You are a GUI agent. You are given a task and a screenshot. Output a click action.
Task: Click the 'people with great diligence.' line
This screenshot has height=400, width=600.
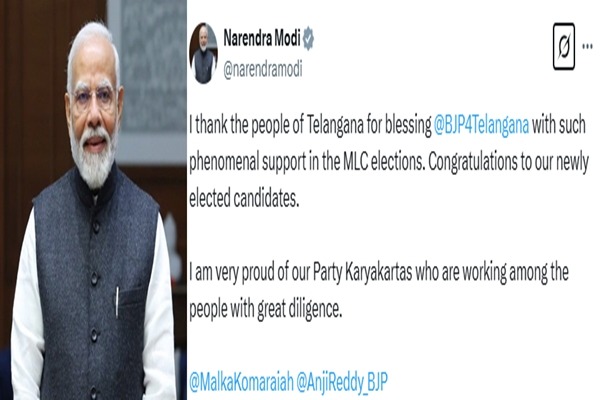pos(266,309)
